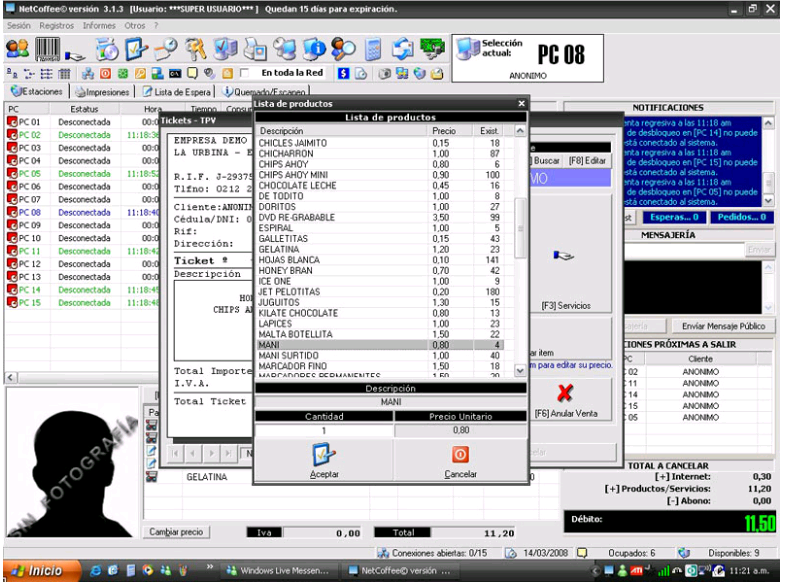Switch to the Lista de Espera tab
This screenshot has width=785, height=585.
[x=177, y=92]
